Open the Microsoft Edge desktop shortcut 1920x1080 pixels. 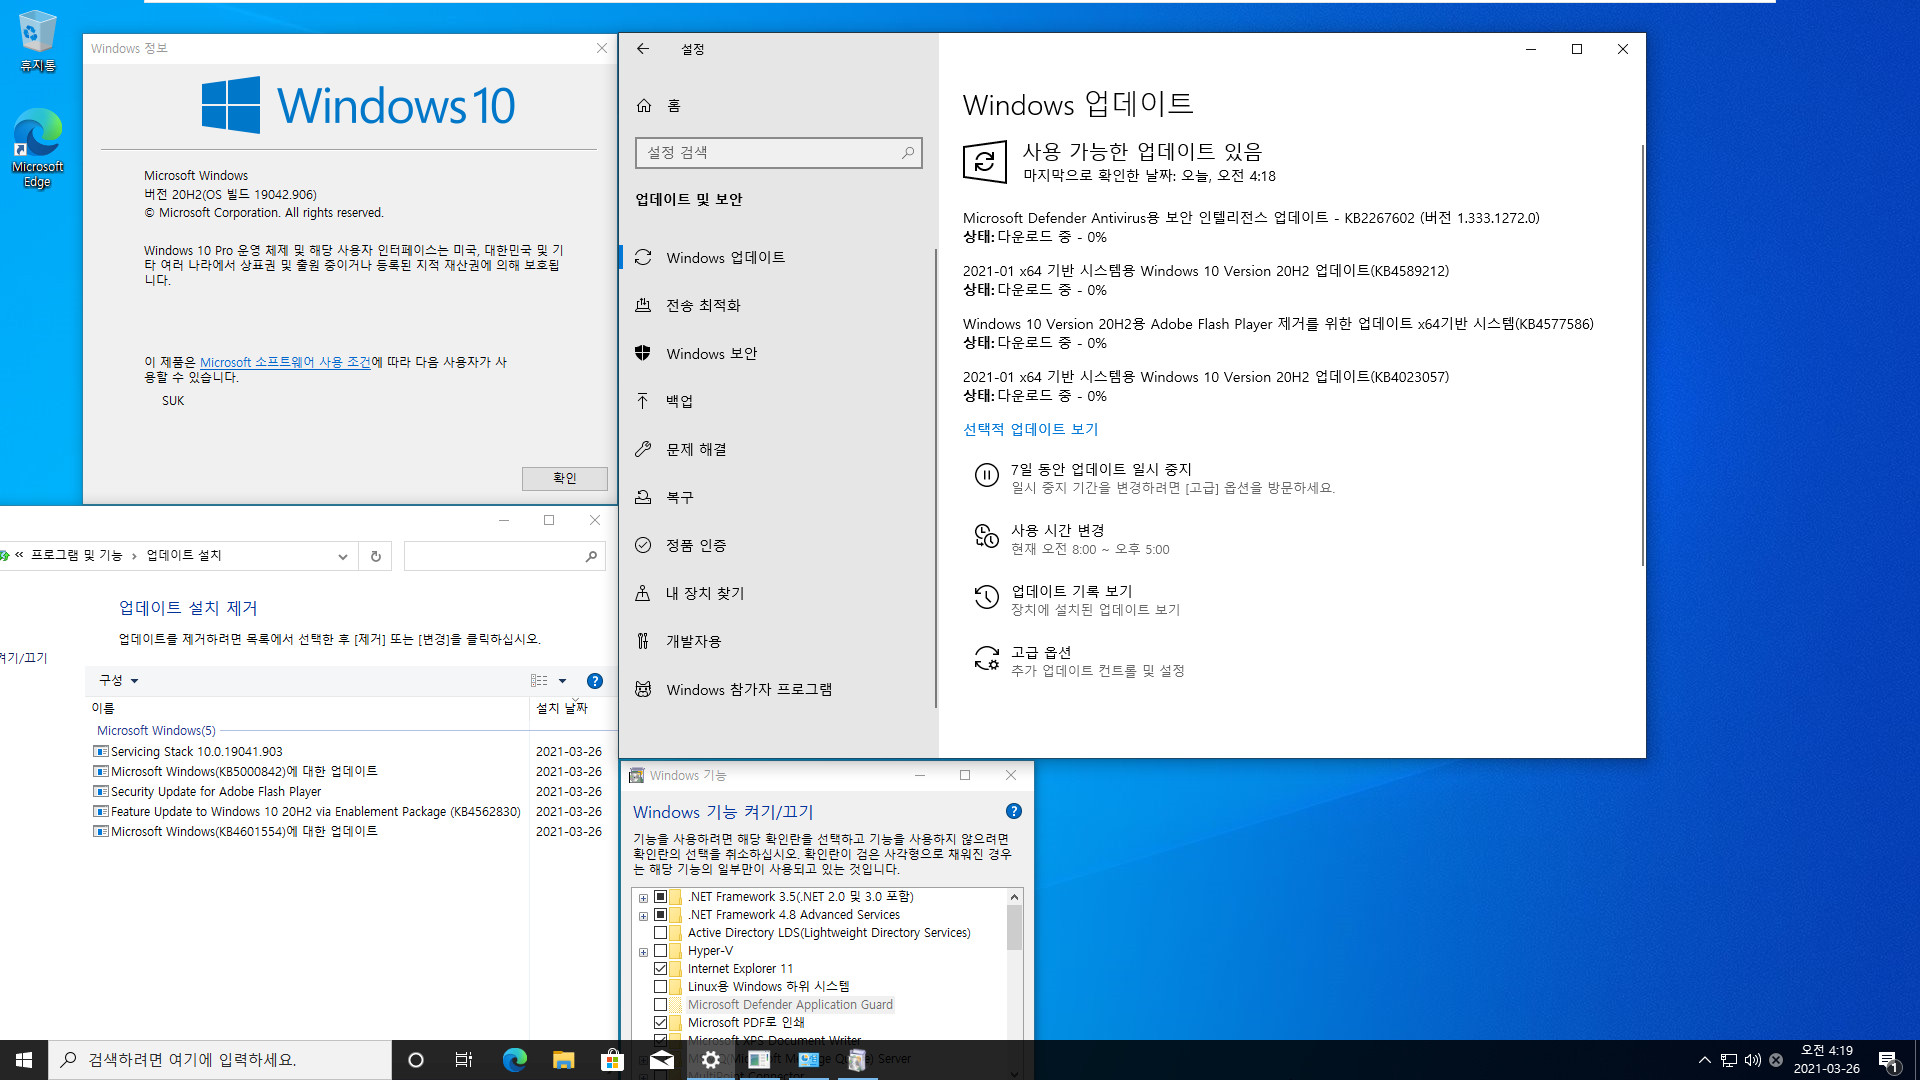point(37,148)
